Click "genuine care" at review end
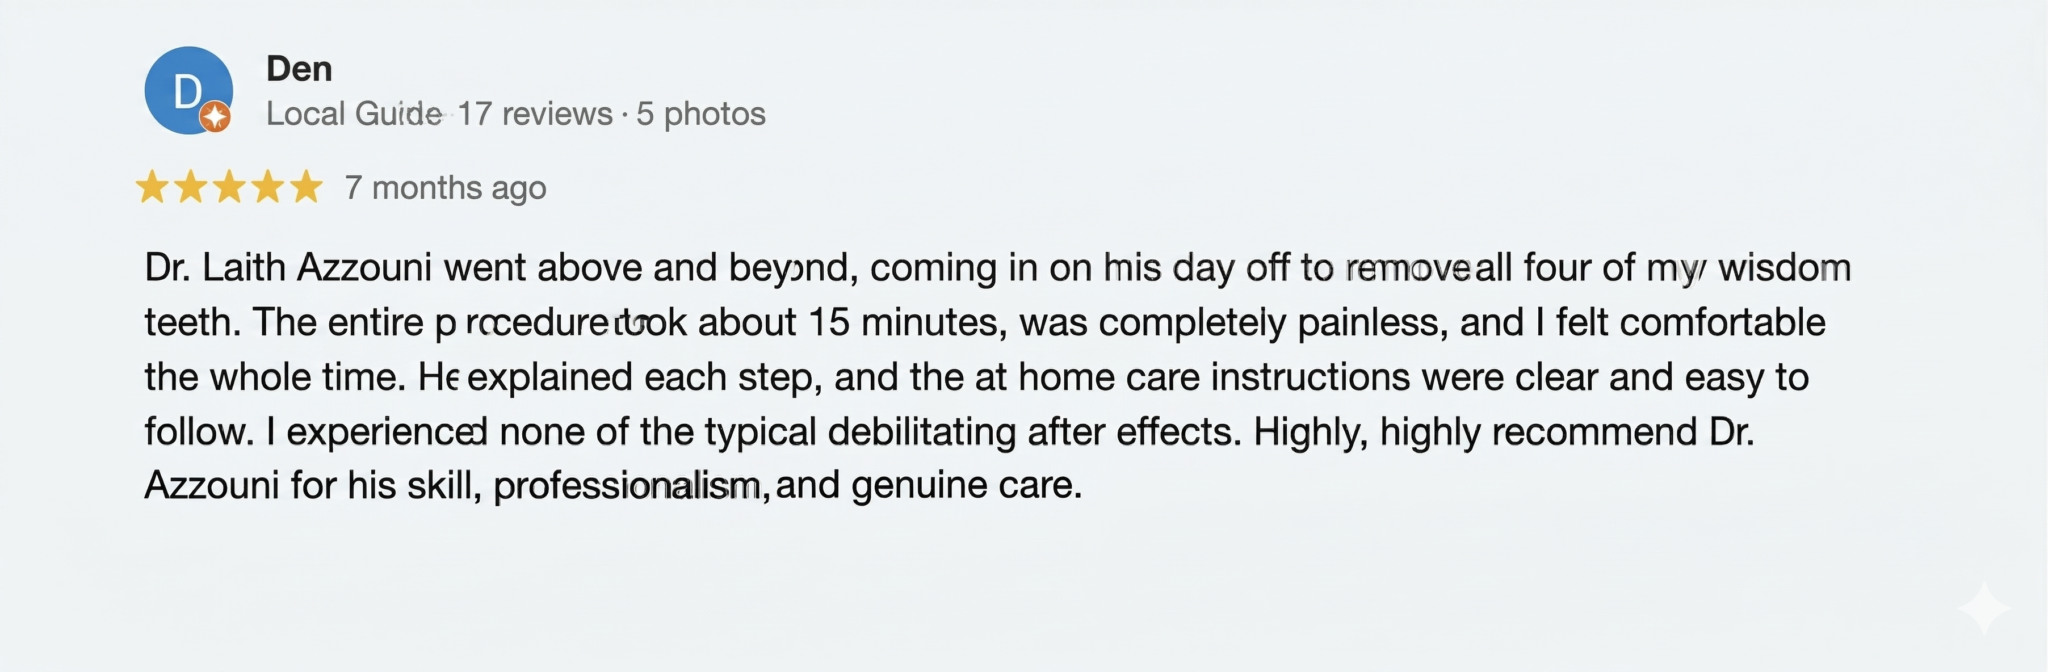The height and width of the screenshot is (672, 2048). click(x=966, y=486)
